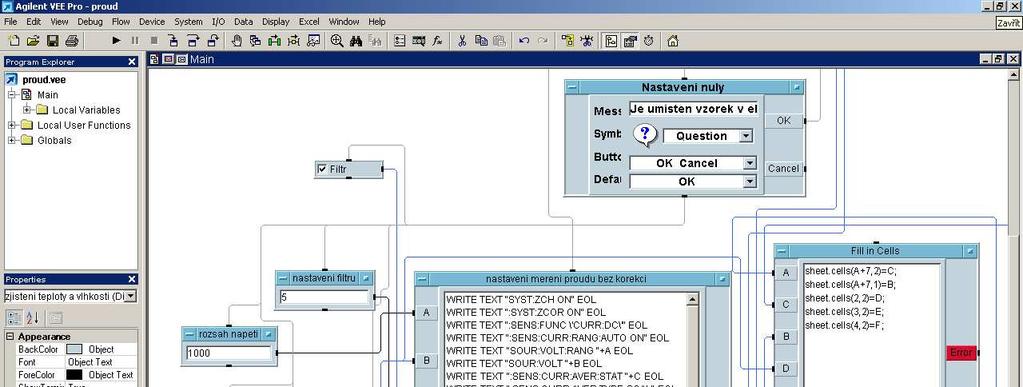Click the OK output of Nastaveni nuly
The image size is (1023, 387).
784,121
